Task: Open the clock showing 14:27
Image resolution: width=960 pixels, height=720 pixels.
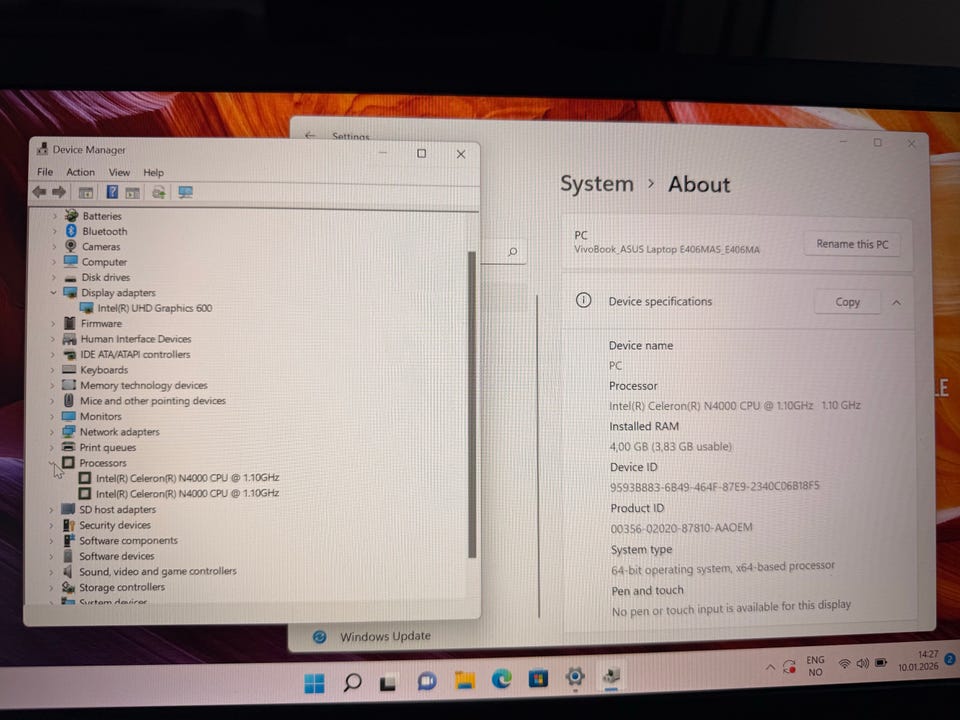Action: pos(918,660)
